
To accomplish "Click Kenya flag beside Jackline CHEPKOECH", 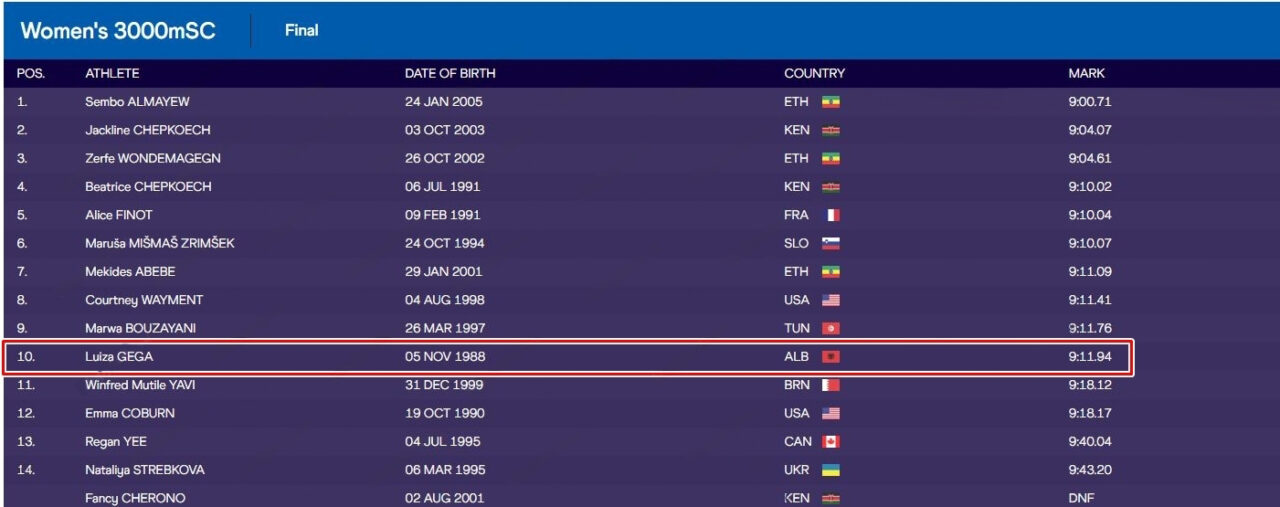I will coord(830,130).
